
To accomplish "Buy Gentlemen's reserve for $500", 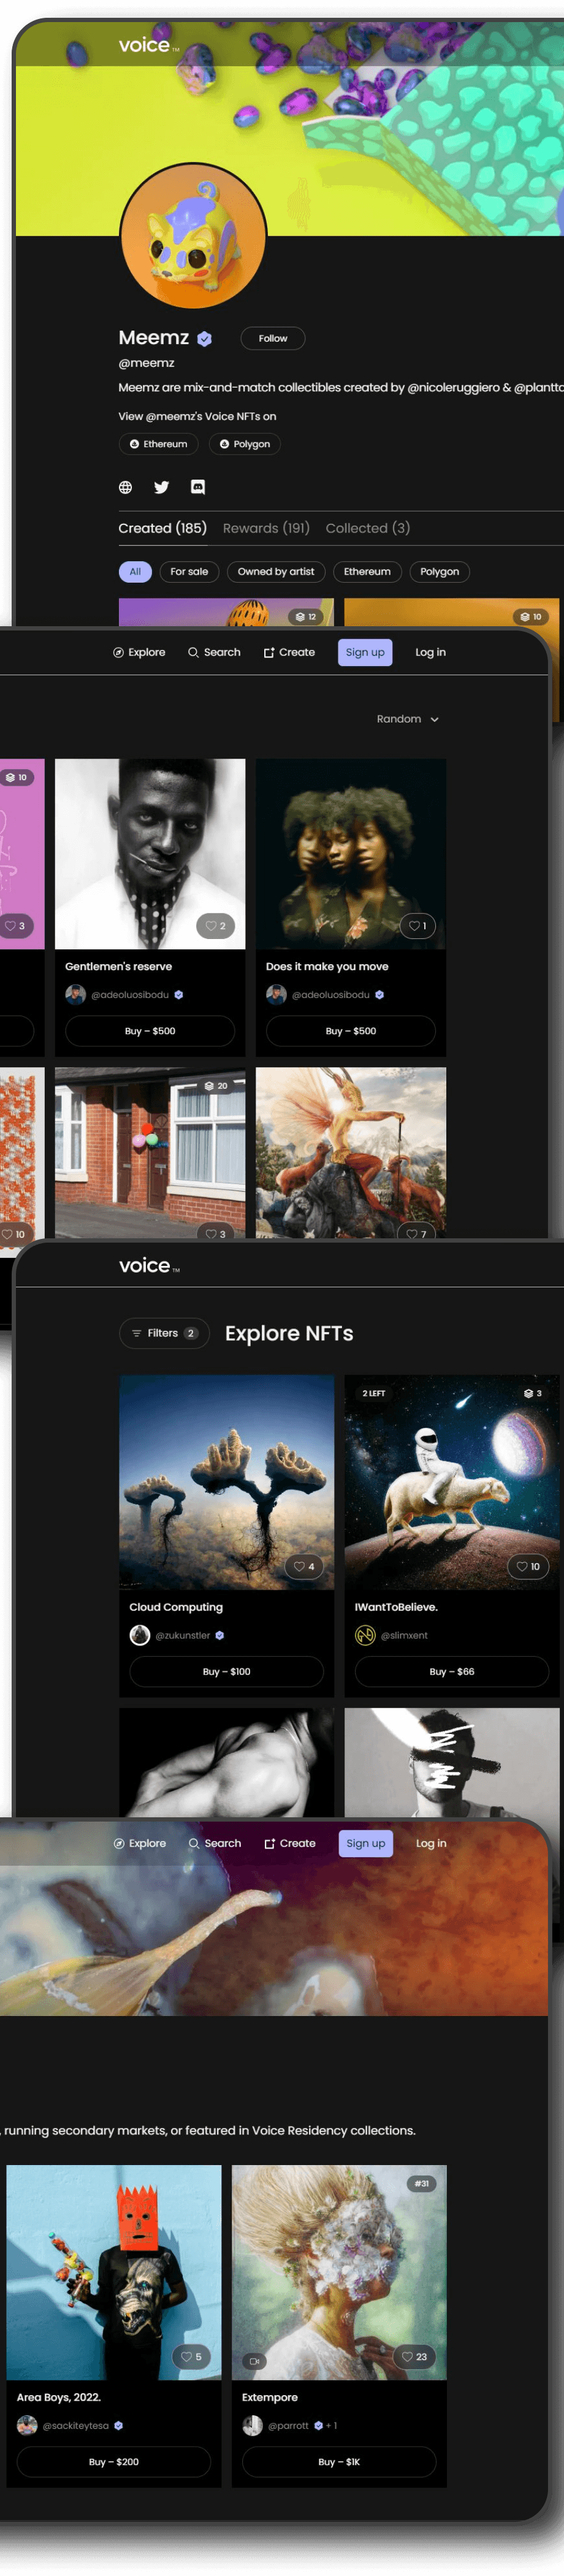I will pos(150,1031).
